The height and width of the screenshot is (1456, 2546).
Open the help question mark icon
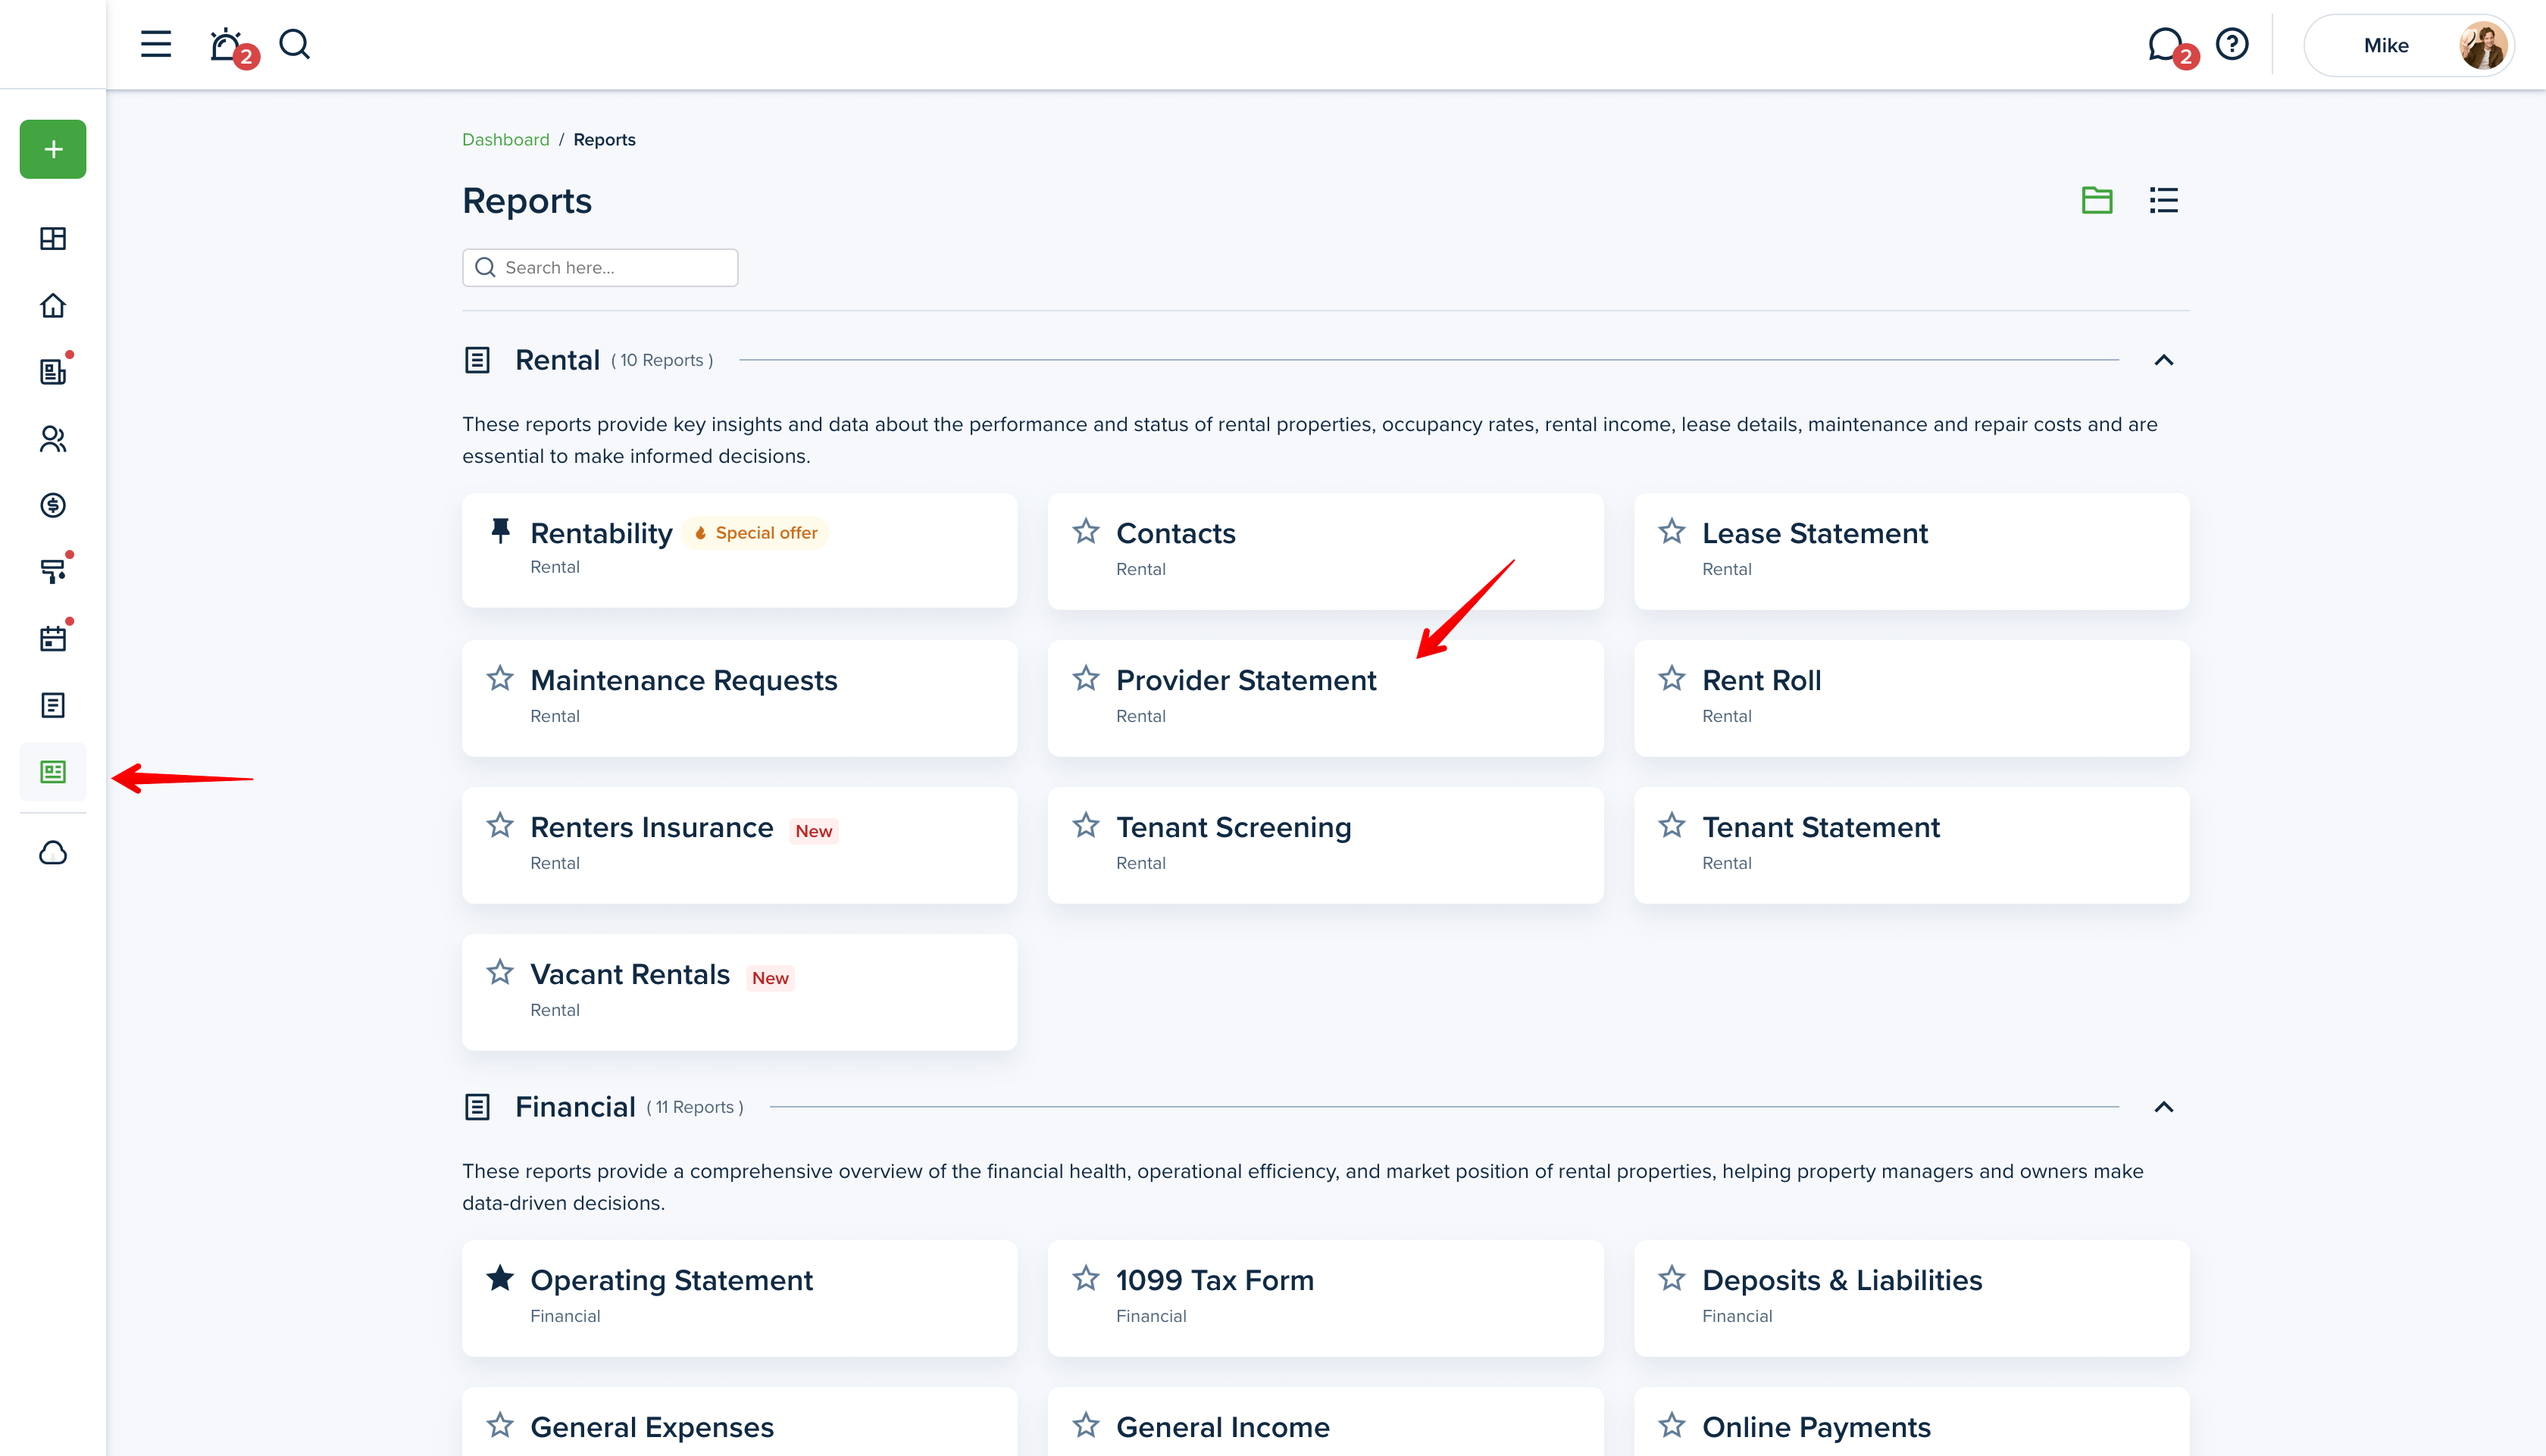click(x=2232, y=44)
